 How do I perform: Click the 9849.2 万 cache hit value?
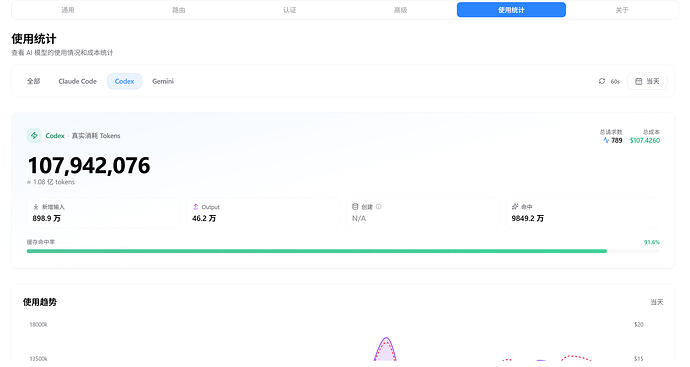point(527,218)
